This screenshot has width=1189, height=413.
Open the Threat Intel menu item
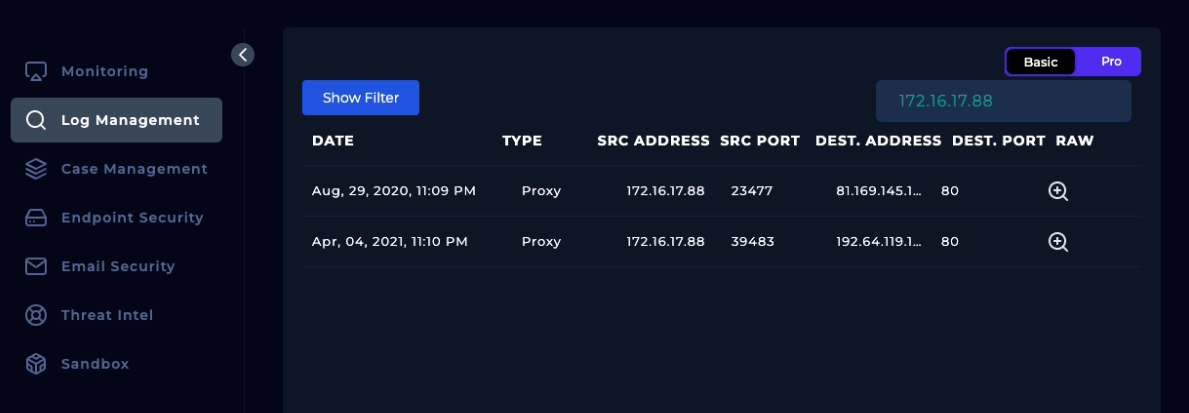107,315
